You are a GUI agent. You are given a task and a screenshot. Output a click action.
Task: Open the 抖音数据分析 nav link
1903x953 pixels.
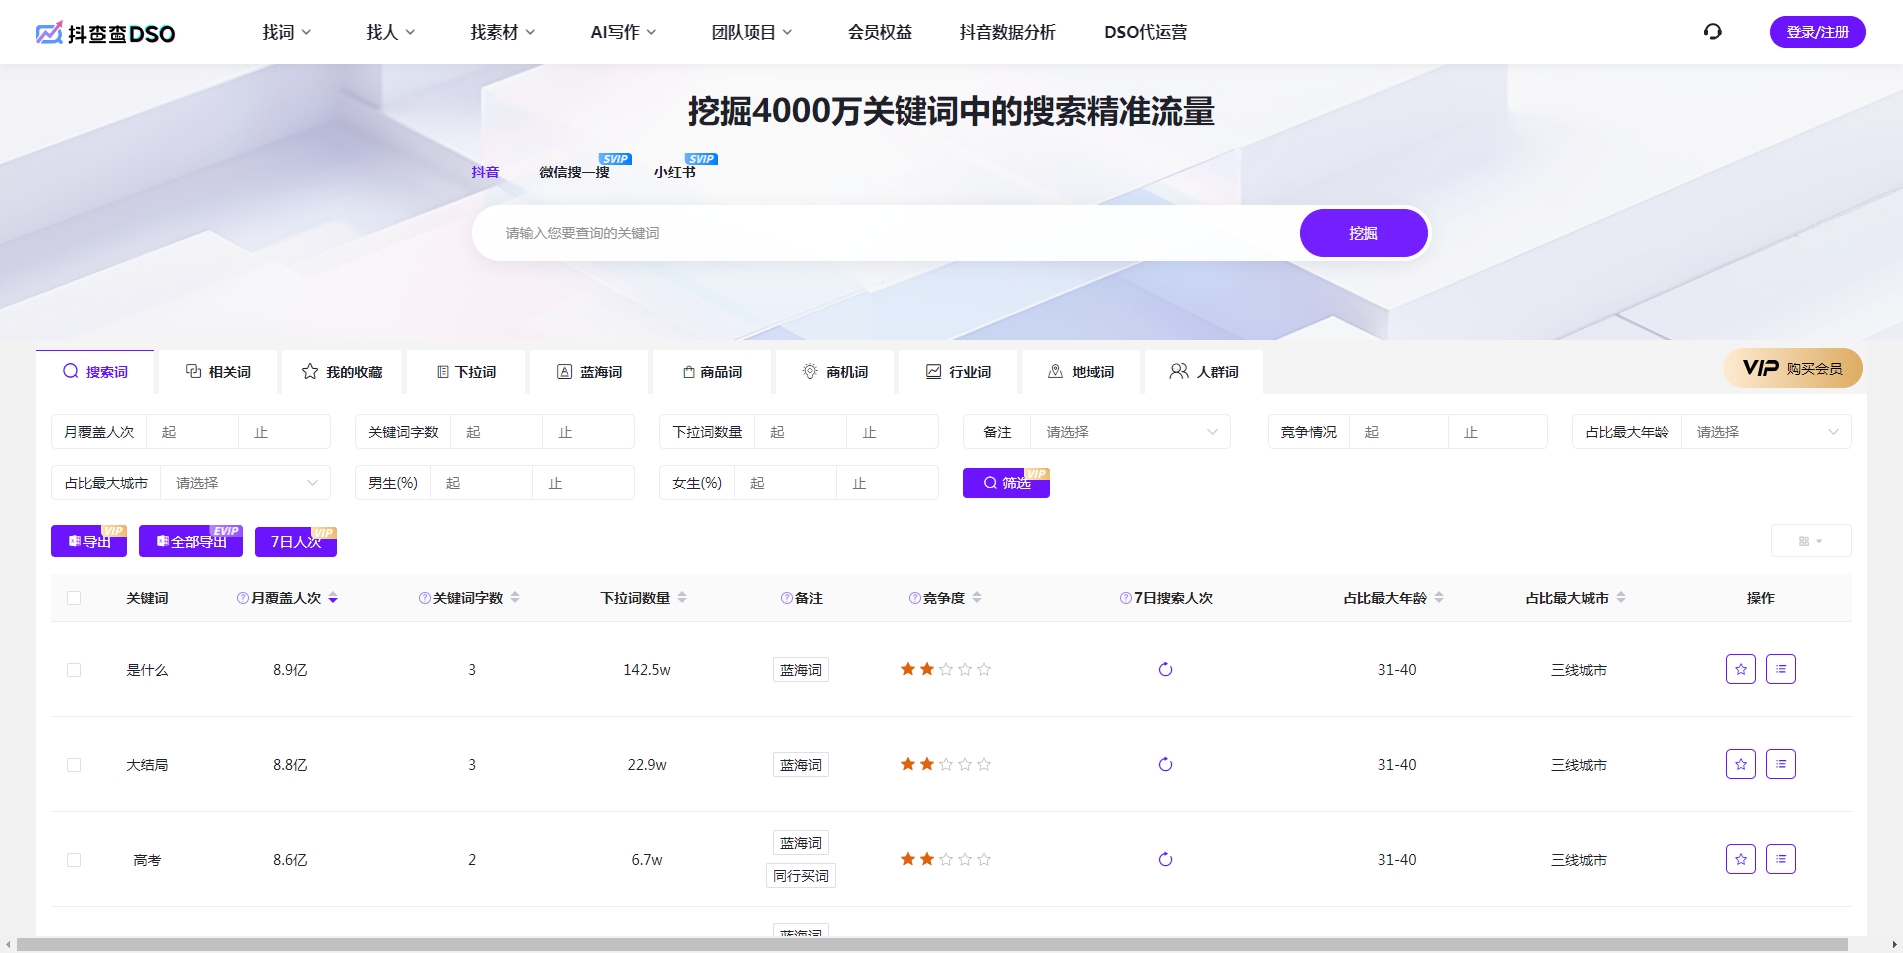(x=1007, y=32)
